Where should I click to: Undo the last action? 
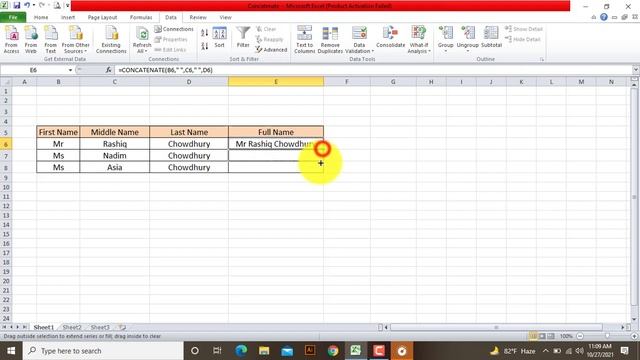pos(27,5)
